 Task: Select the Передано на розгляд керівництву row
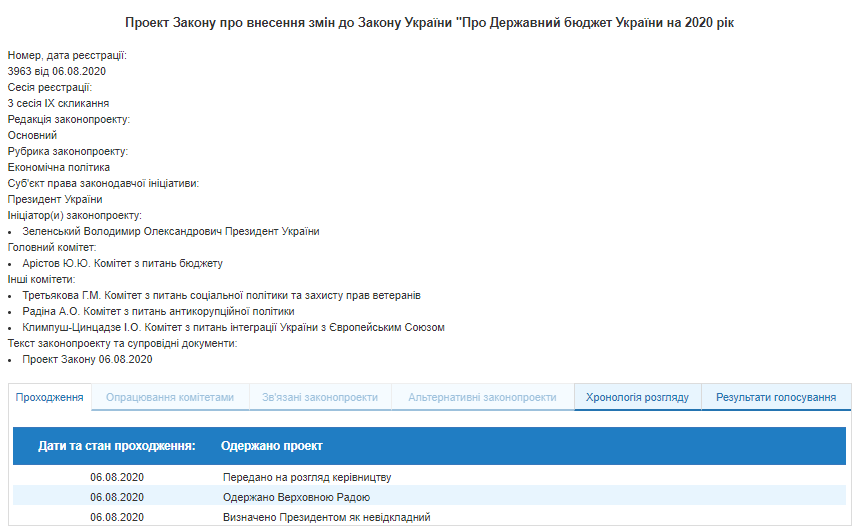click(x=306, y=477)
